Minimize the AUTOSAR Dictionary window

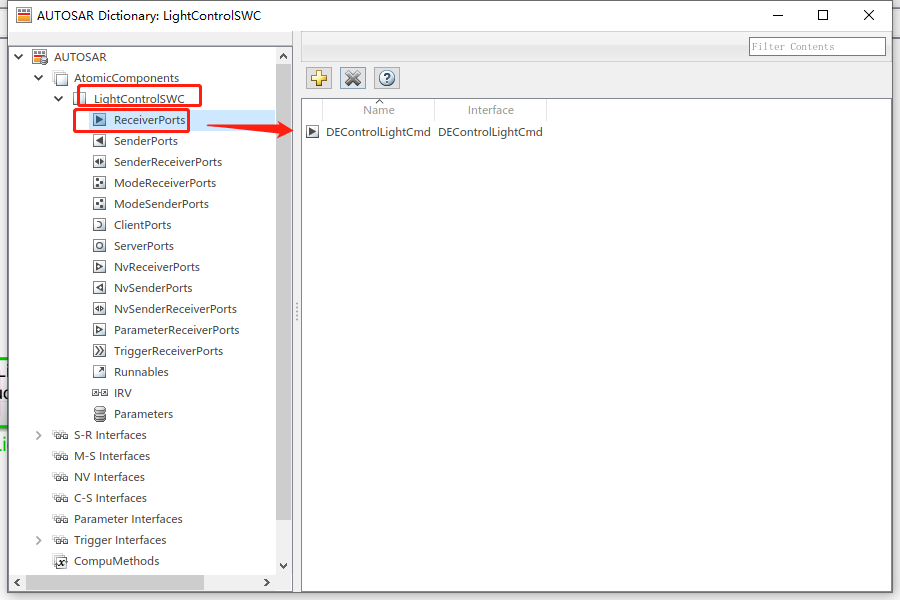(778, 16)
